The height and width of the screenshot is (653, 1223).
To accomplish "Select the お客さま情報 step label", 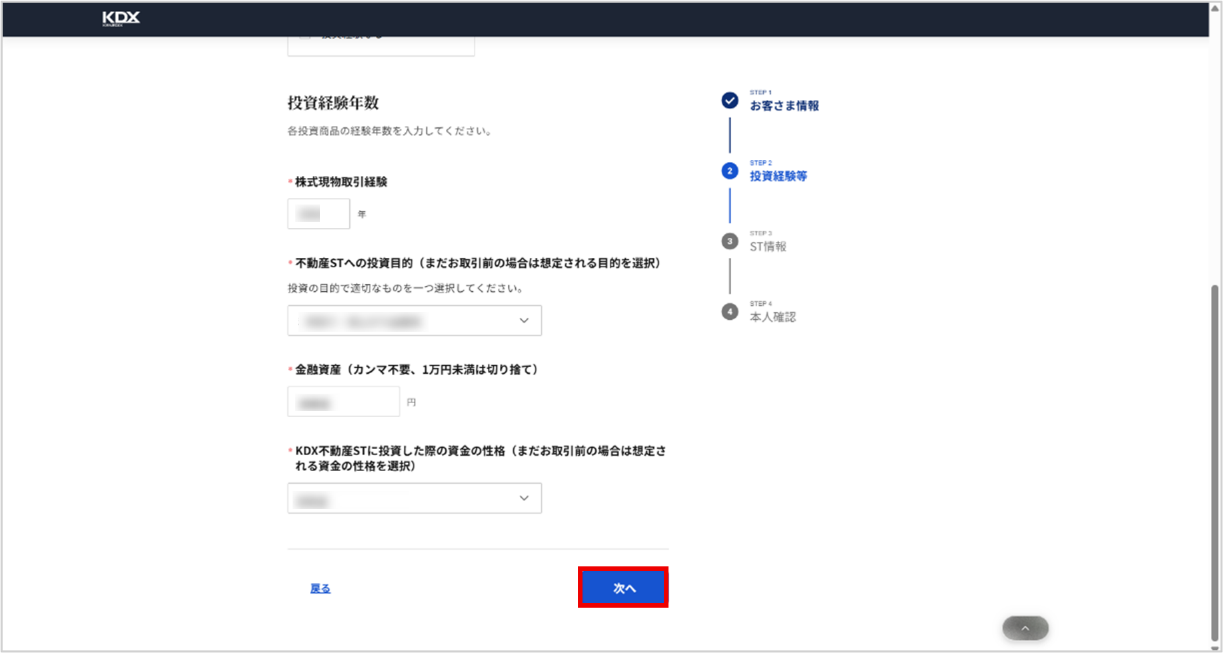I will pyautogui.click(x=784, y=106).
